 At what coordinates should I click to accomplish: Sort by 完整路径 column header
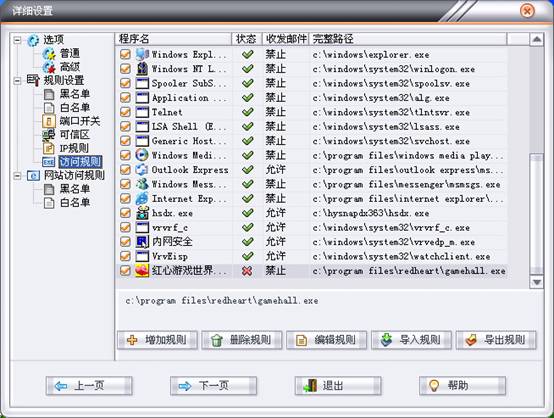pyautogui.click(x=408, y=39)
